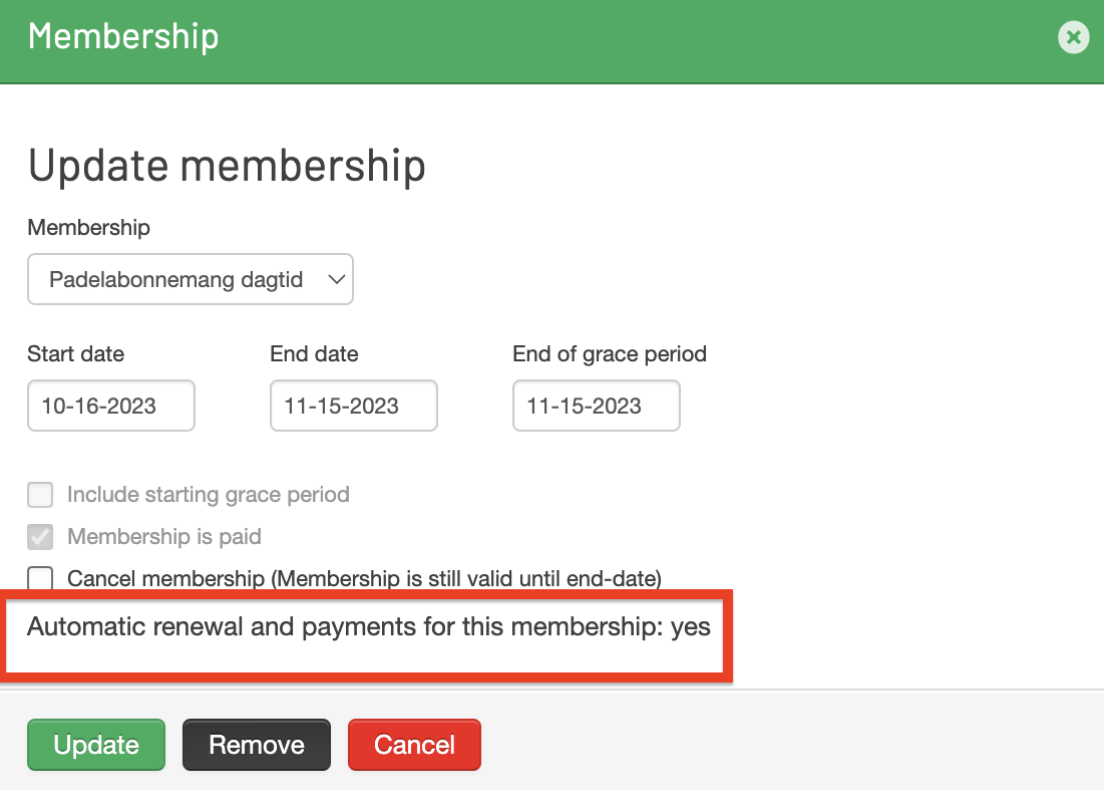Viewport: 1104px width, 790px height.
Task: Uncheck "Membership is paid"
Action: pyautogui.click(x=39, y=536)
